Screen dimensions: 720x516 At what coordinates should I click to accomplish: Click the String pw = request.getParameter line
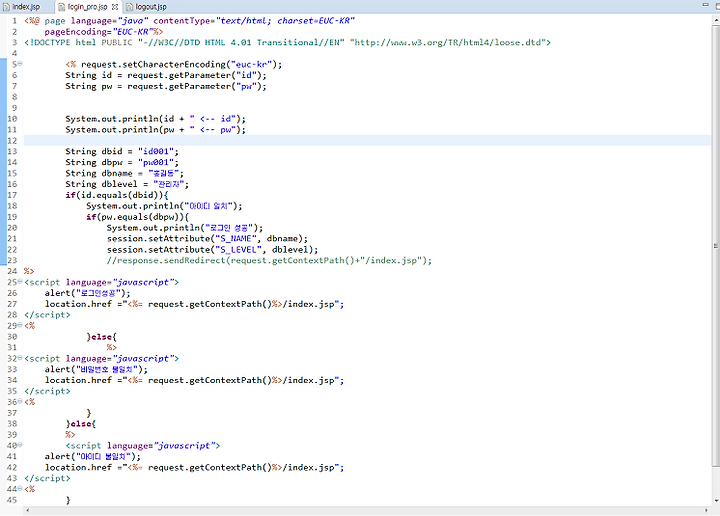(166, 86)
